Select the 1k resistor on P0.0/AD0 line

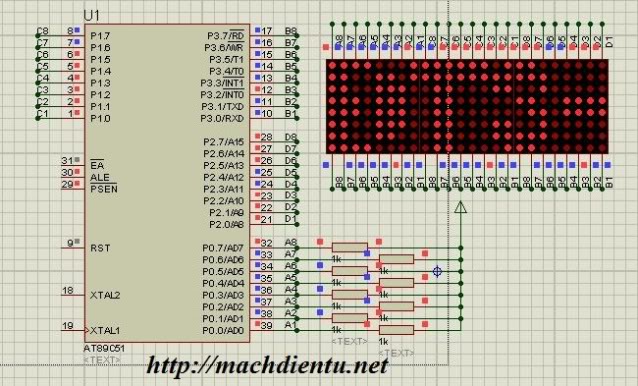click(x=396, y=330)
